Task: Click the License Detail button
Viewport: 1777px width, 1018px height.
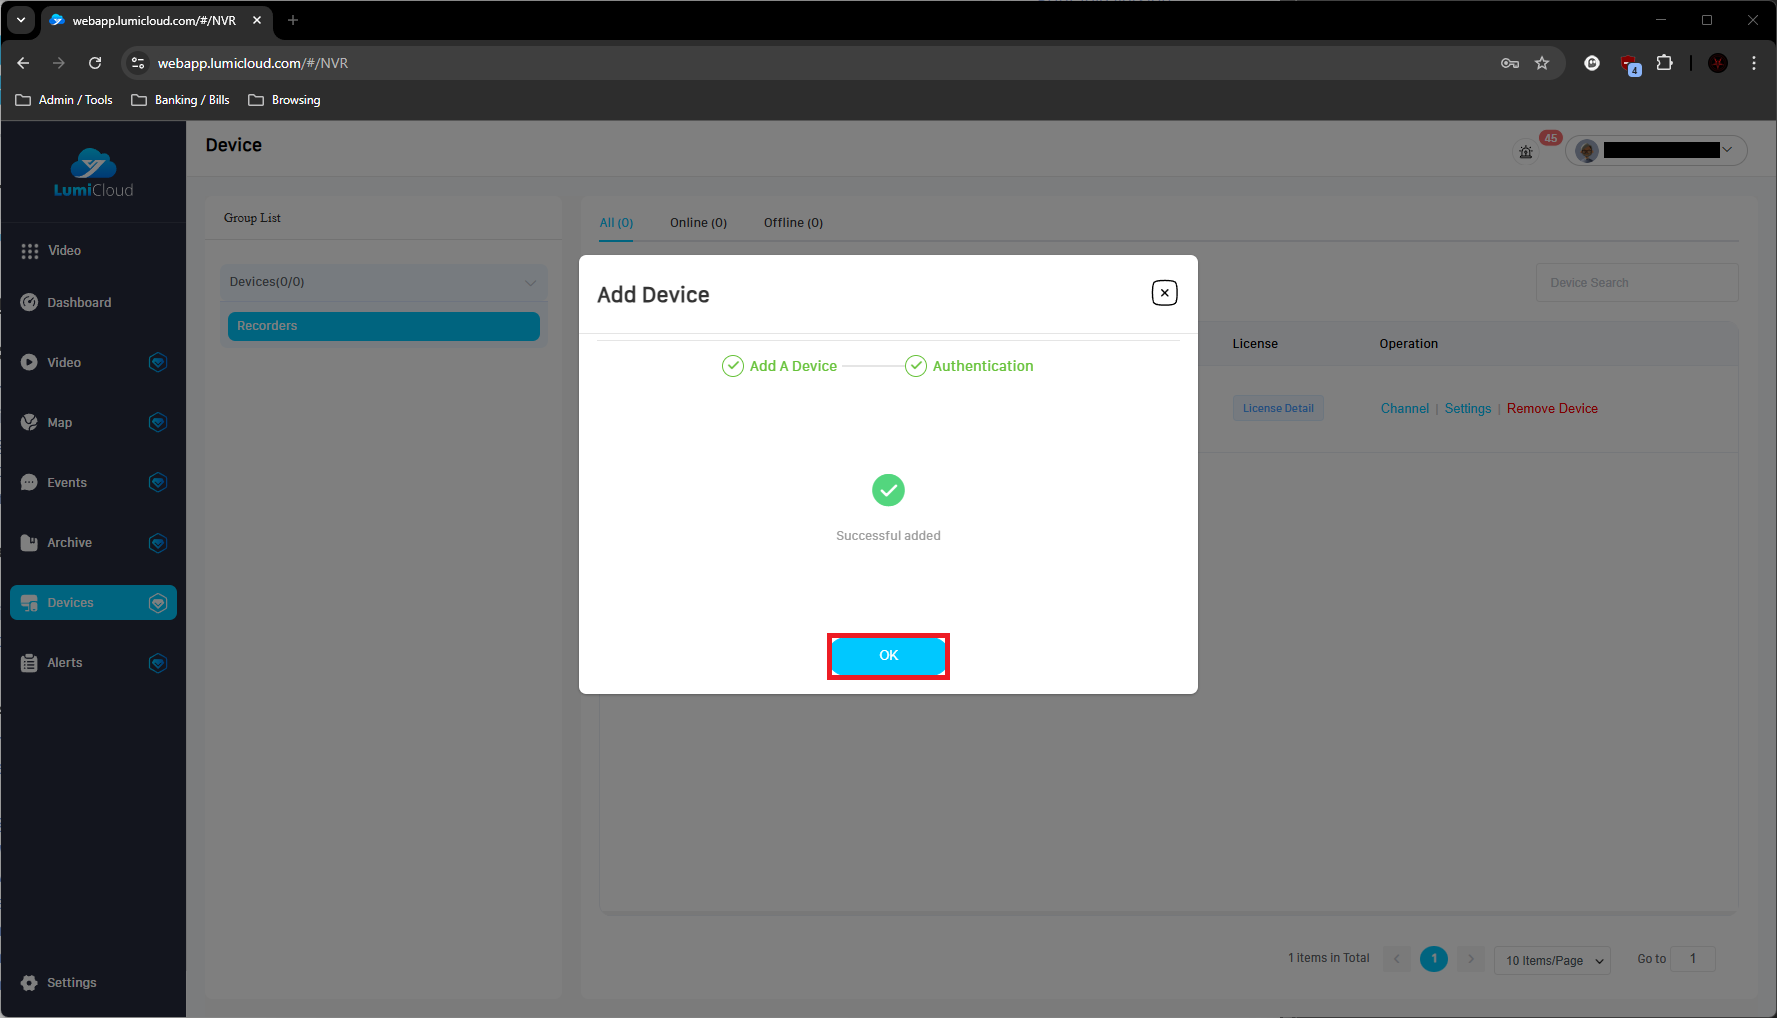Action: [x=1278, y=409]
